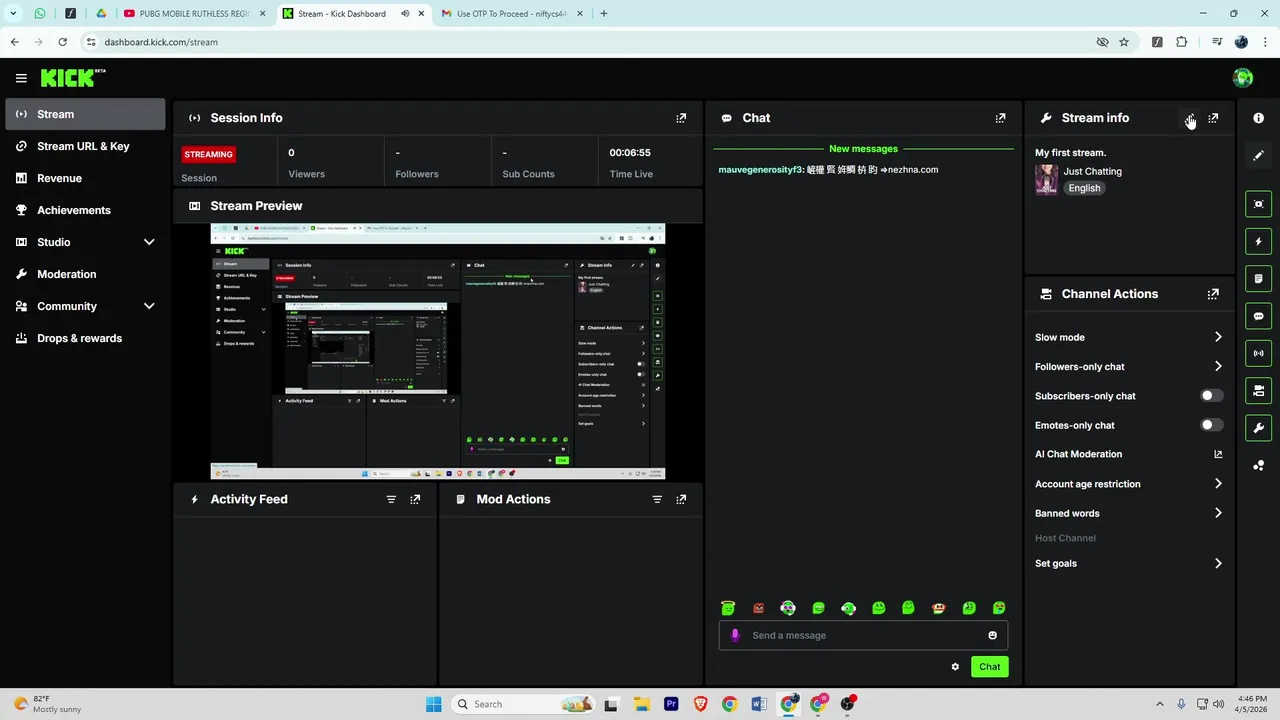The height and width of the screenshot is (720, 1280).
Task: Toggle the Chat bubble widget icon in sidebar
Action: tap(1258, 316)
